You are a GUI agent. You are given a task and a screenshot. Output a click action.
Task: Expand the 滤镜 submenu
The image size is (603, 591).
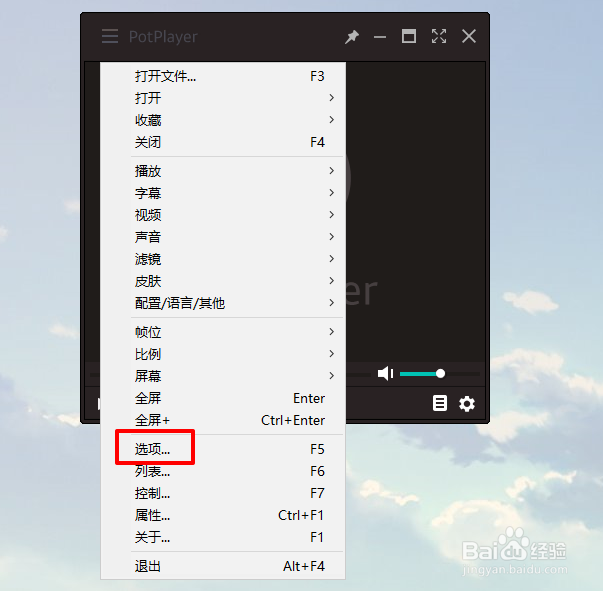click(223, 259)
